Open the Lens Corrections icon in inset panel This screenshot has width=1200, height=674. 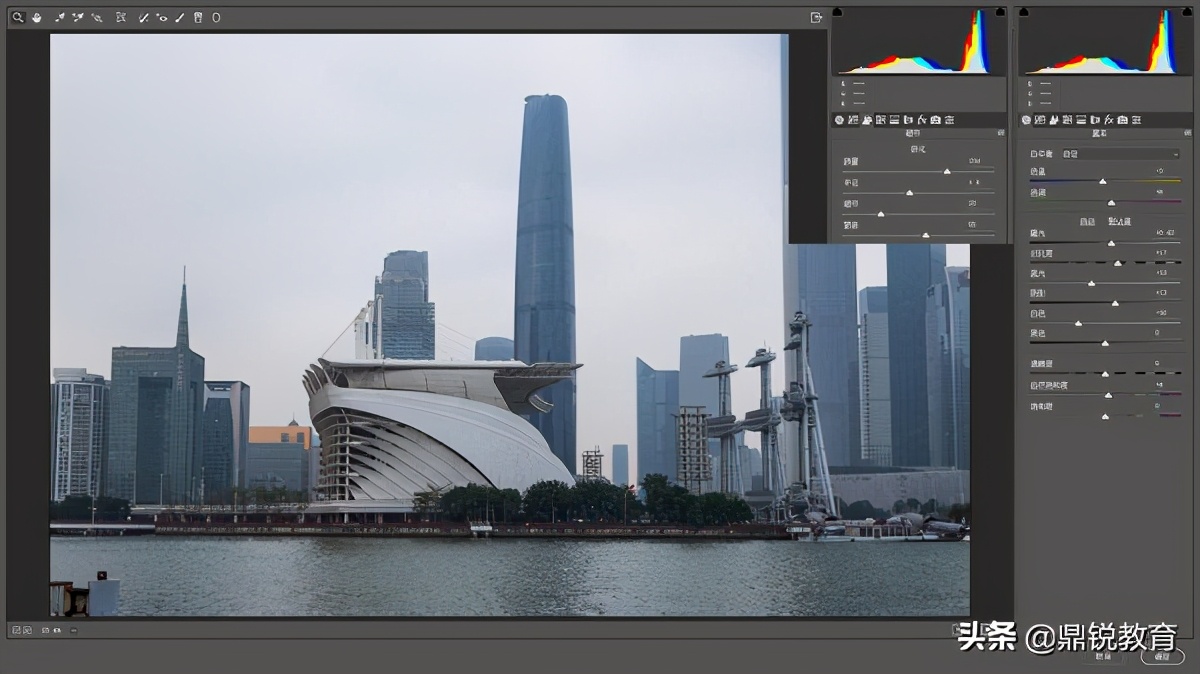[907, 120]
